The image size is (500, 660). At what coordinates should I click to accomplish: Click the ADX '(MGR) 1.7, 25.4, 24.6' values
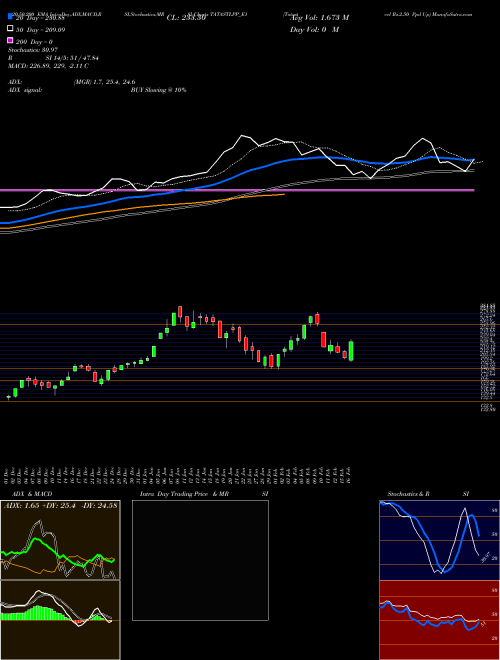(x=104, y=82)
